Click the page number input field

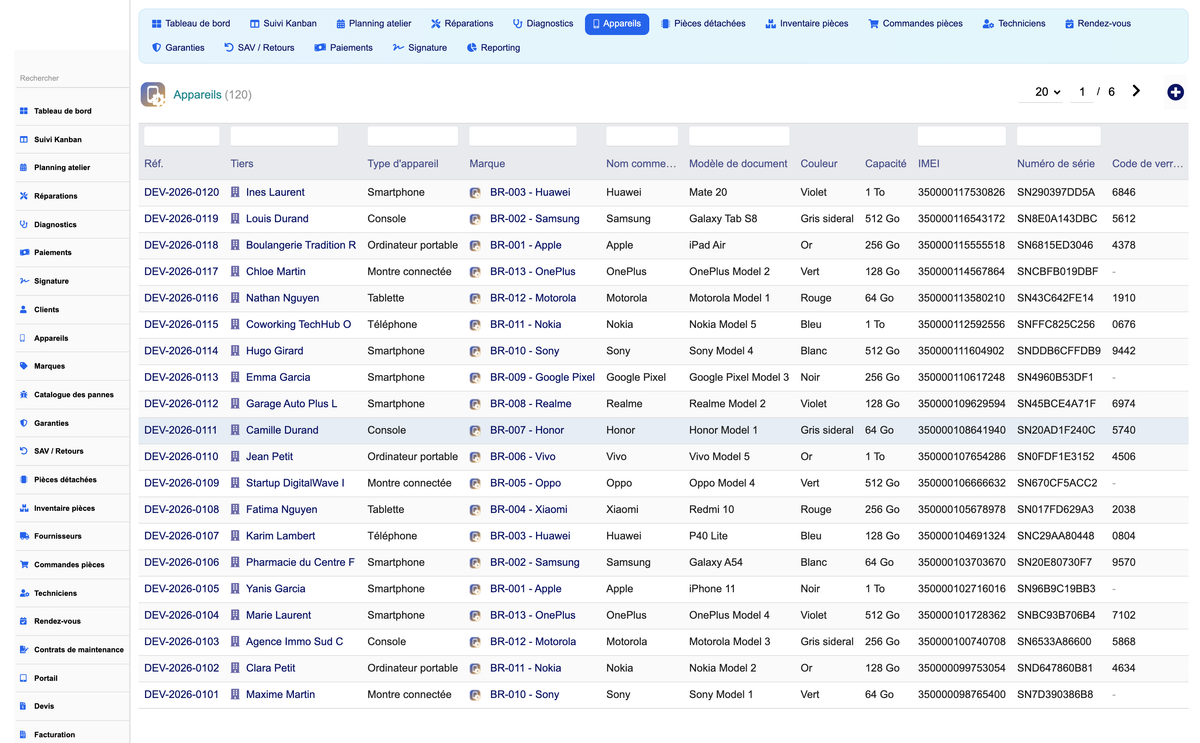[1081, 92]
